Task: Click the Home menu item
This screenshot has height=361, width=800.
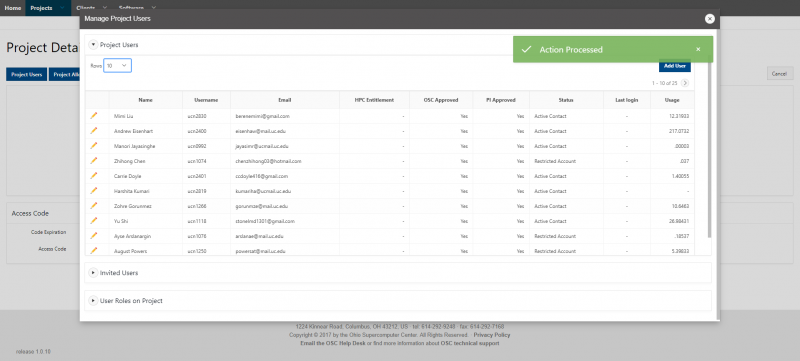Action: coord(13,8)
